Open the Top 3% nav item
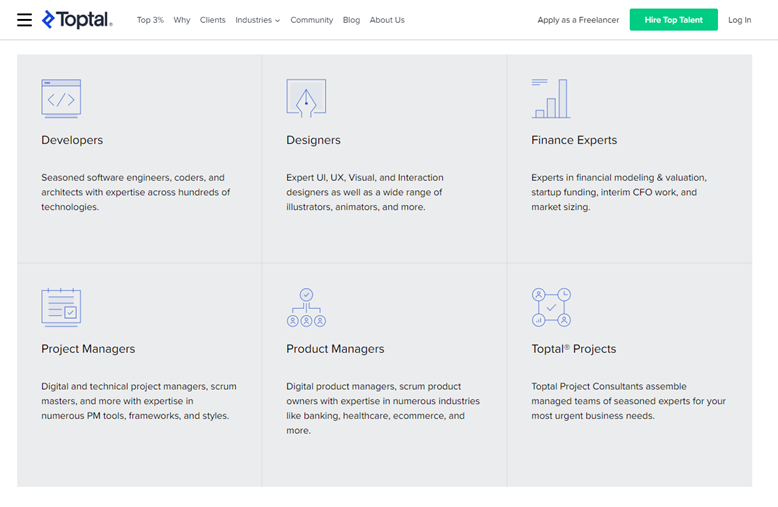778x507 pixels. click(x=150, y=20)
